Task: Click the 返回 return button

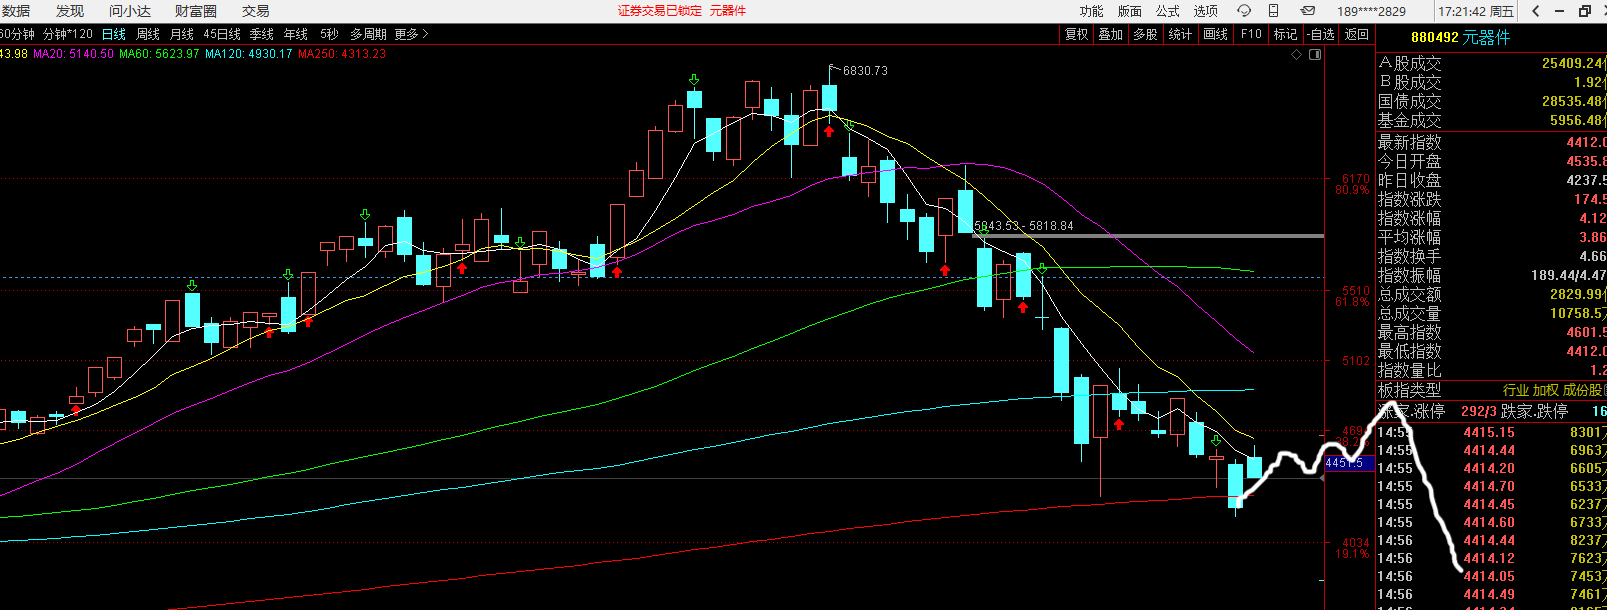Action: pyautogui.click(x=1357, y=34)
